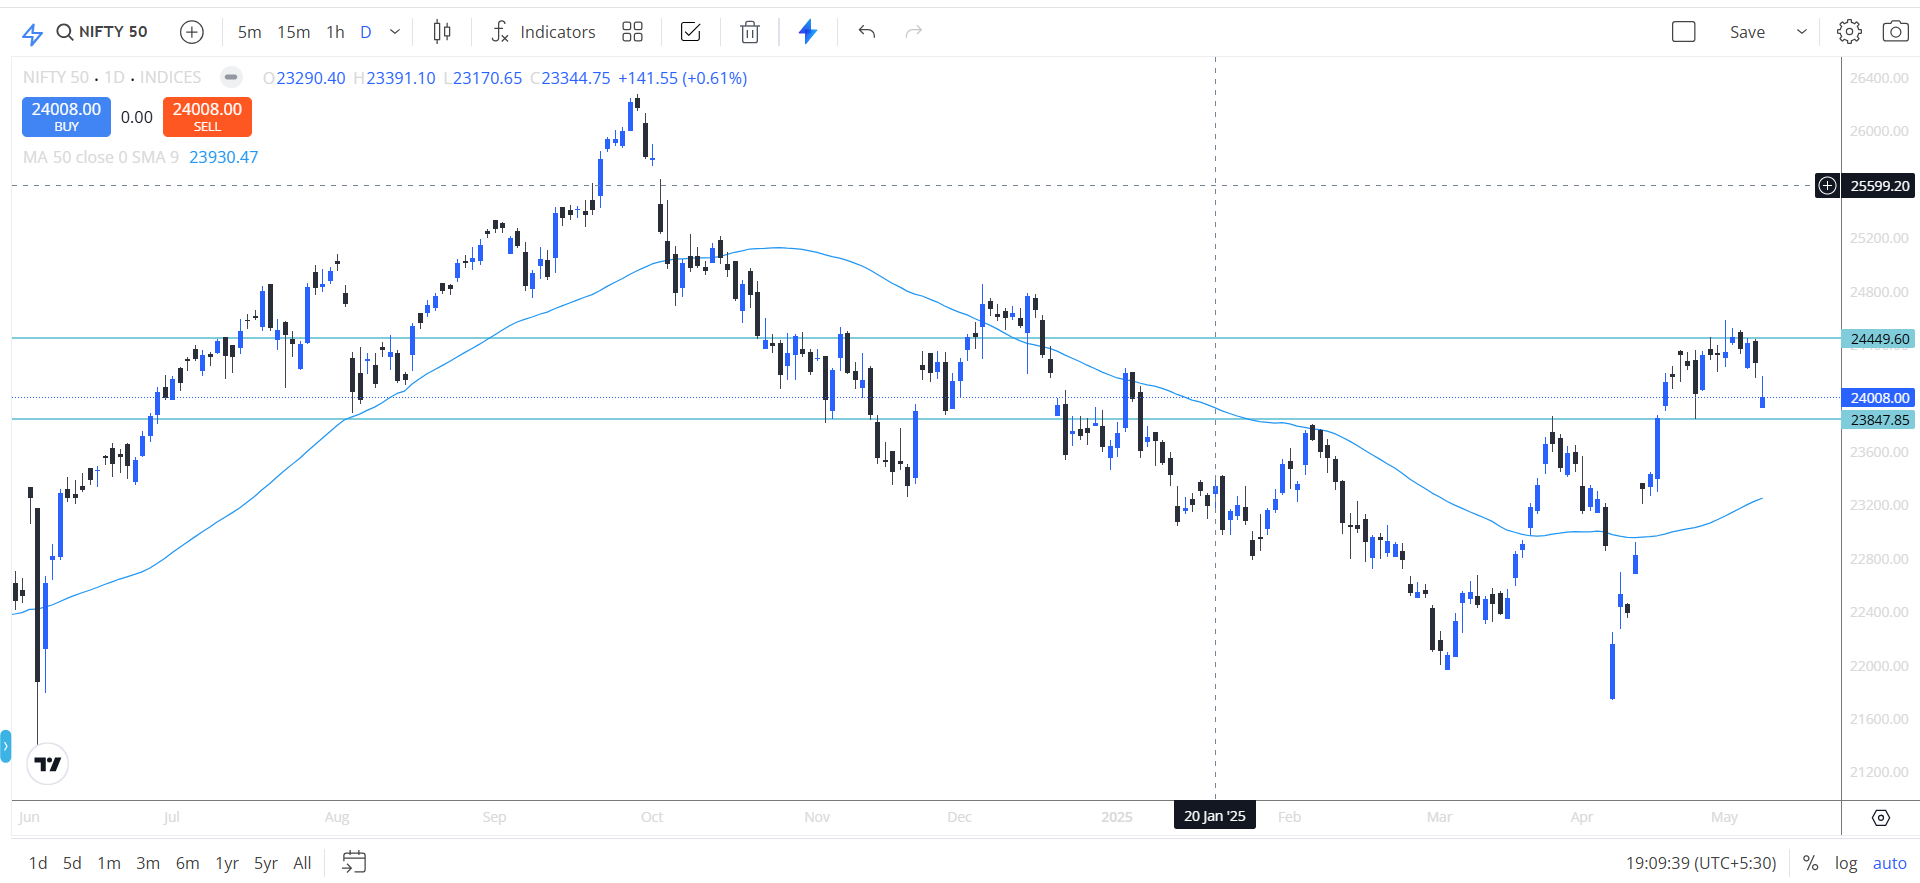1920x883 pixels.
Task: Set range to 1m
Action: 109,863
